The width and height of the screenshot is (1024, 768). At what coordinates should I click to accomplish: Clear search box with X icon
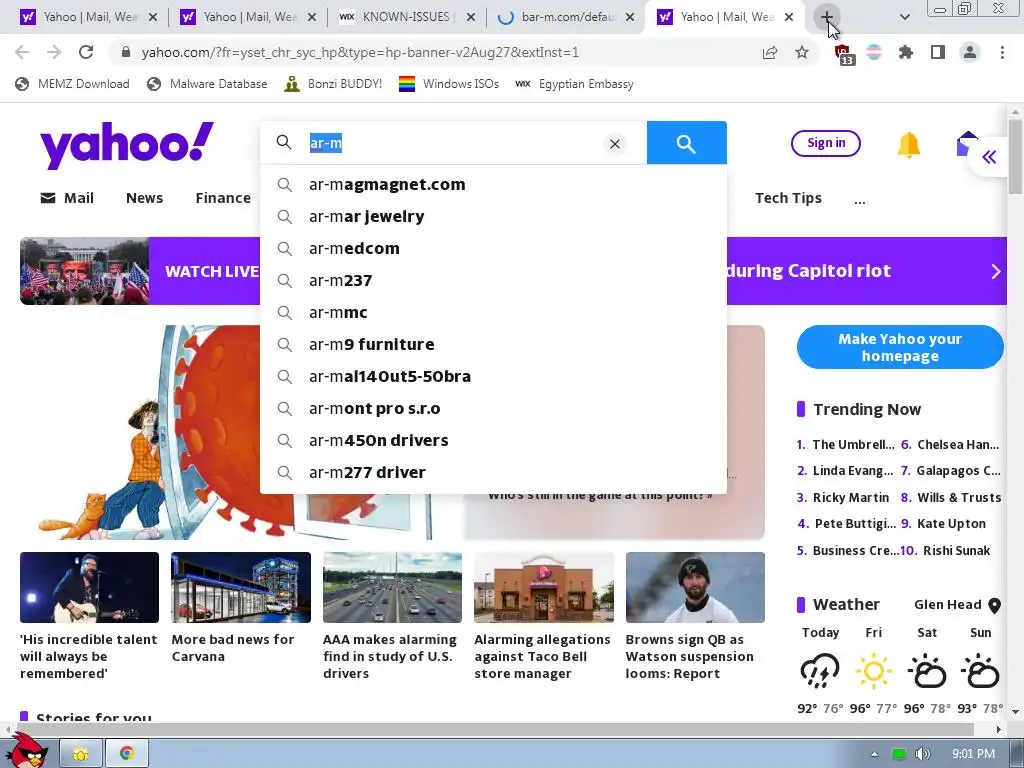click(x=615, y=144)
